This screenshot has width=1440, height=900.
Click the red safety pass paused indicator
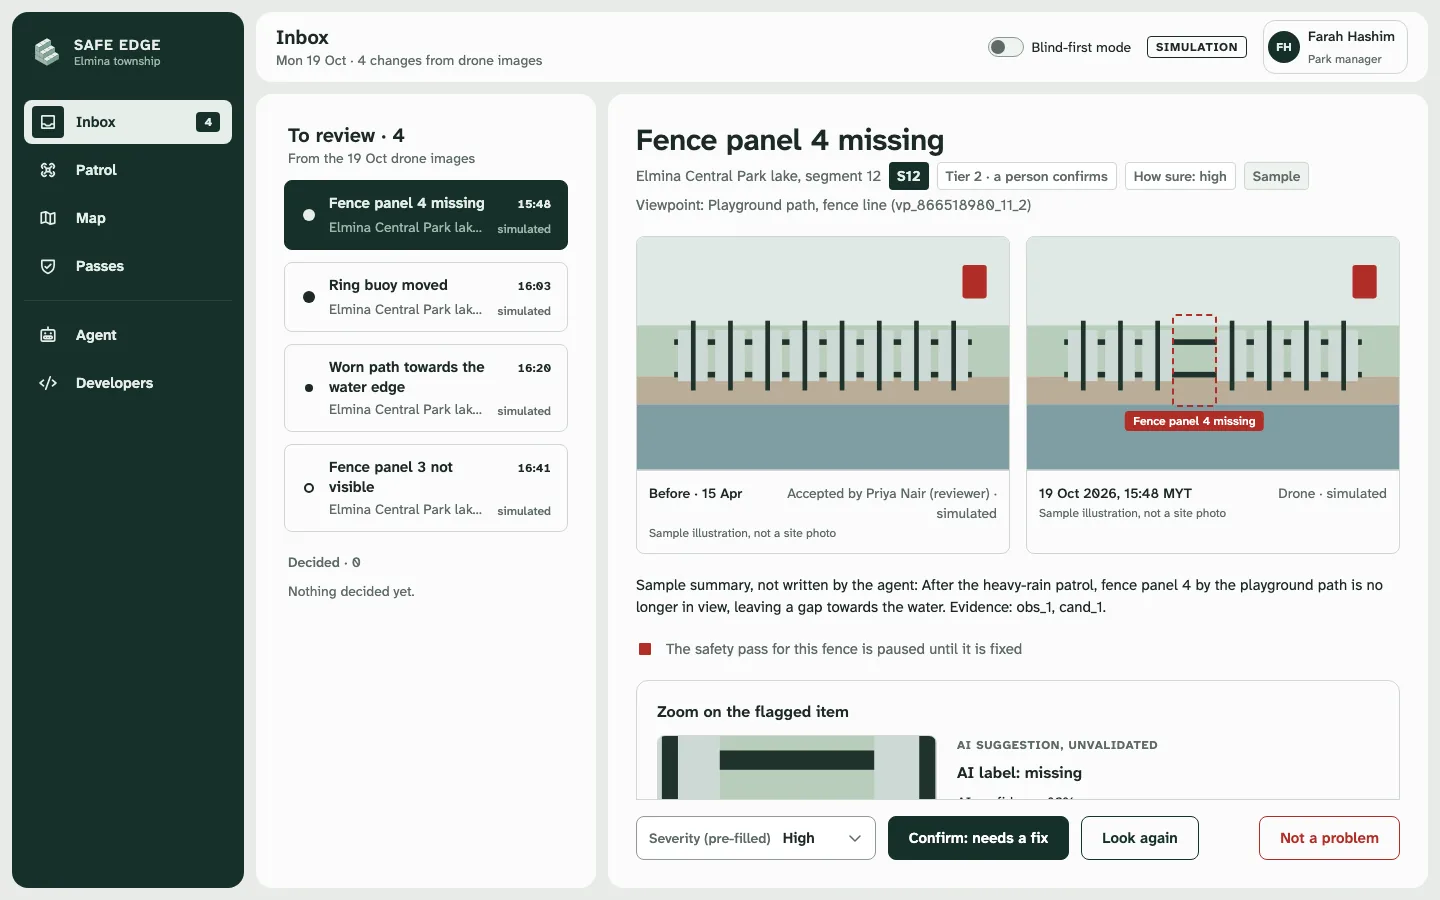pos(645,649)
